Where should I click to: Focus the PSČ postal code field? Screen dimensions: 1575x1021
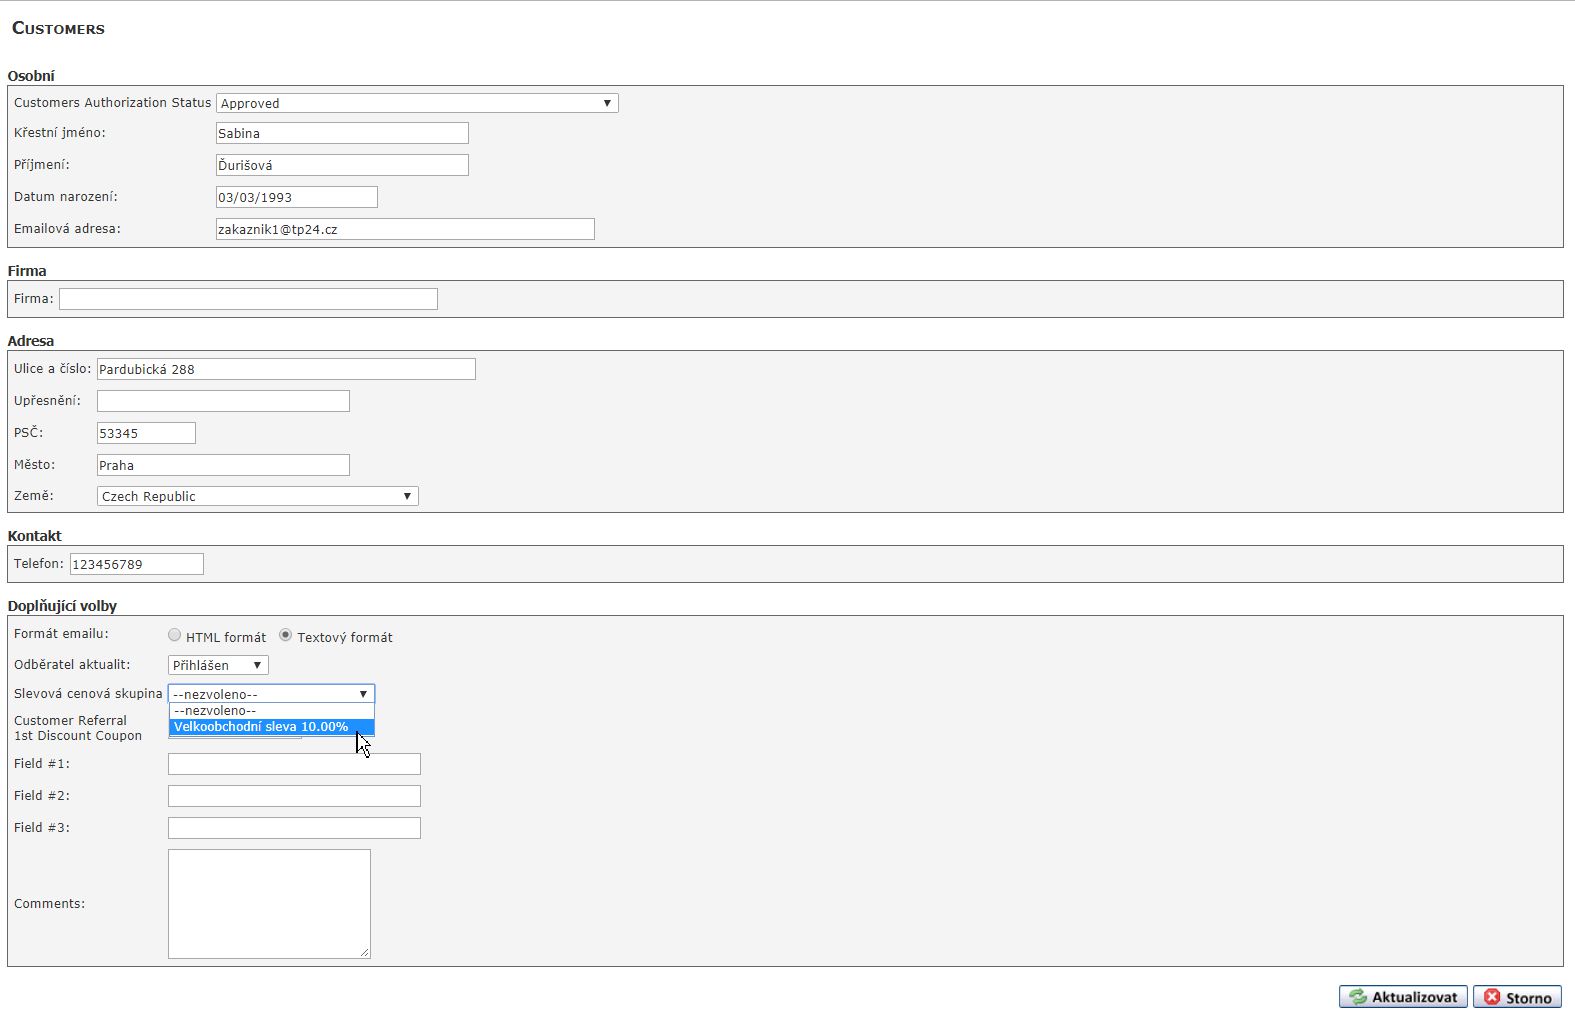146,433
